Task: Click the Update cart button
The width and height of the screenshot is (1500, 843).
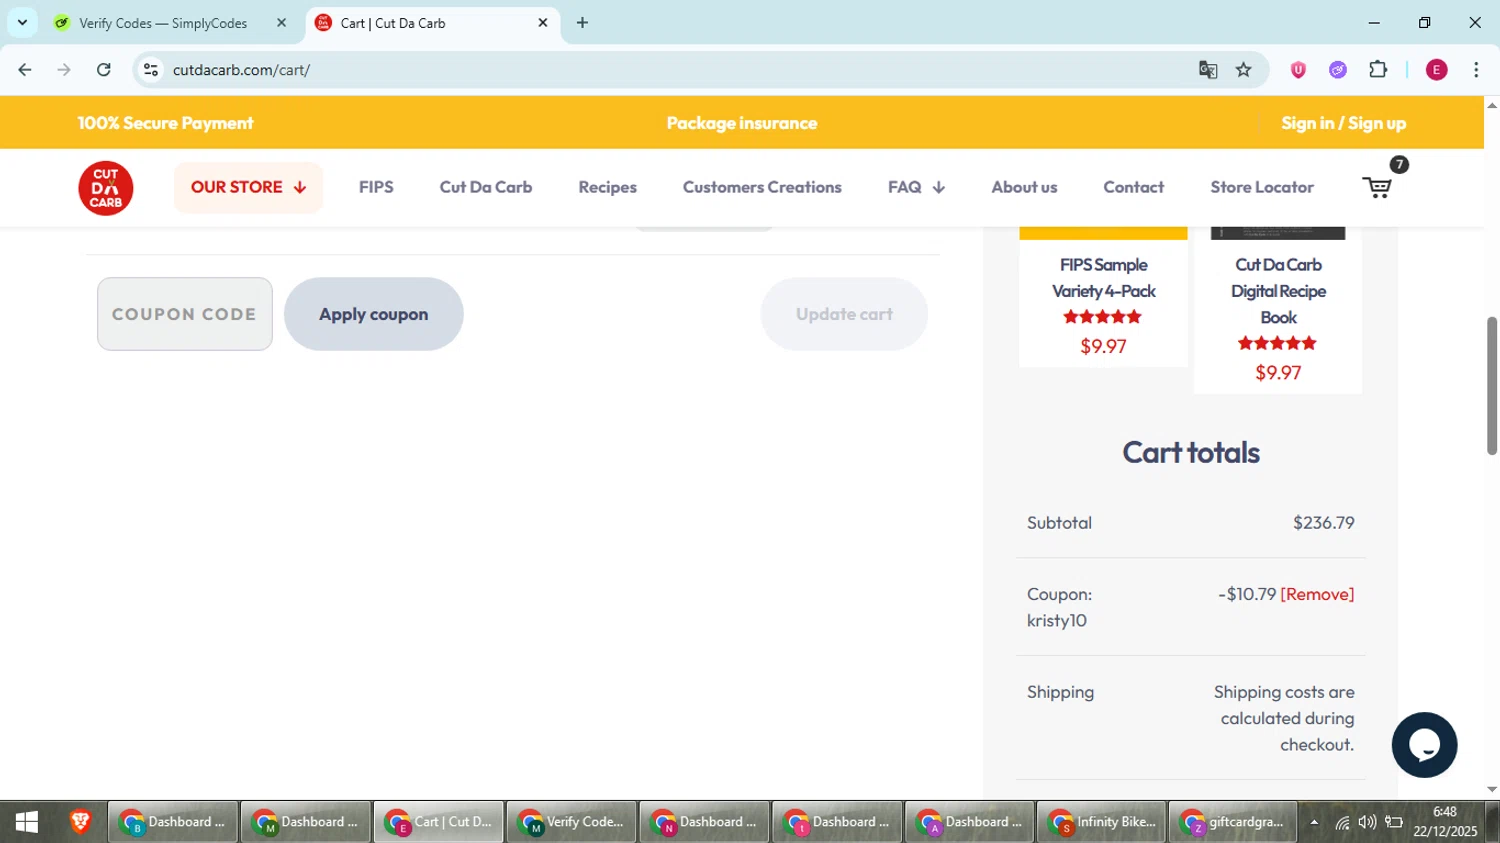Action: click(844, 314)
